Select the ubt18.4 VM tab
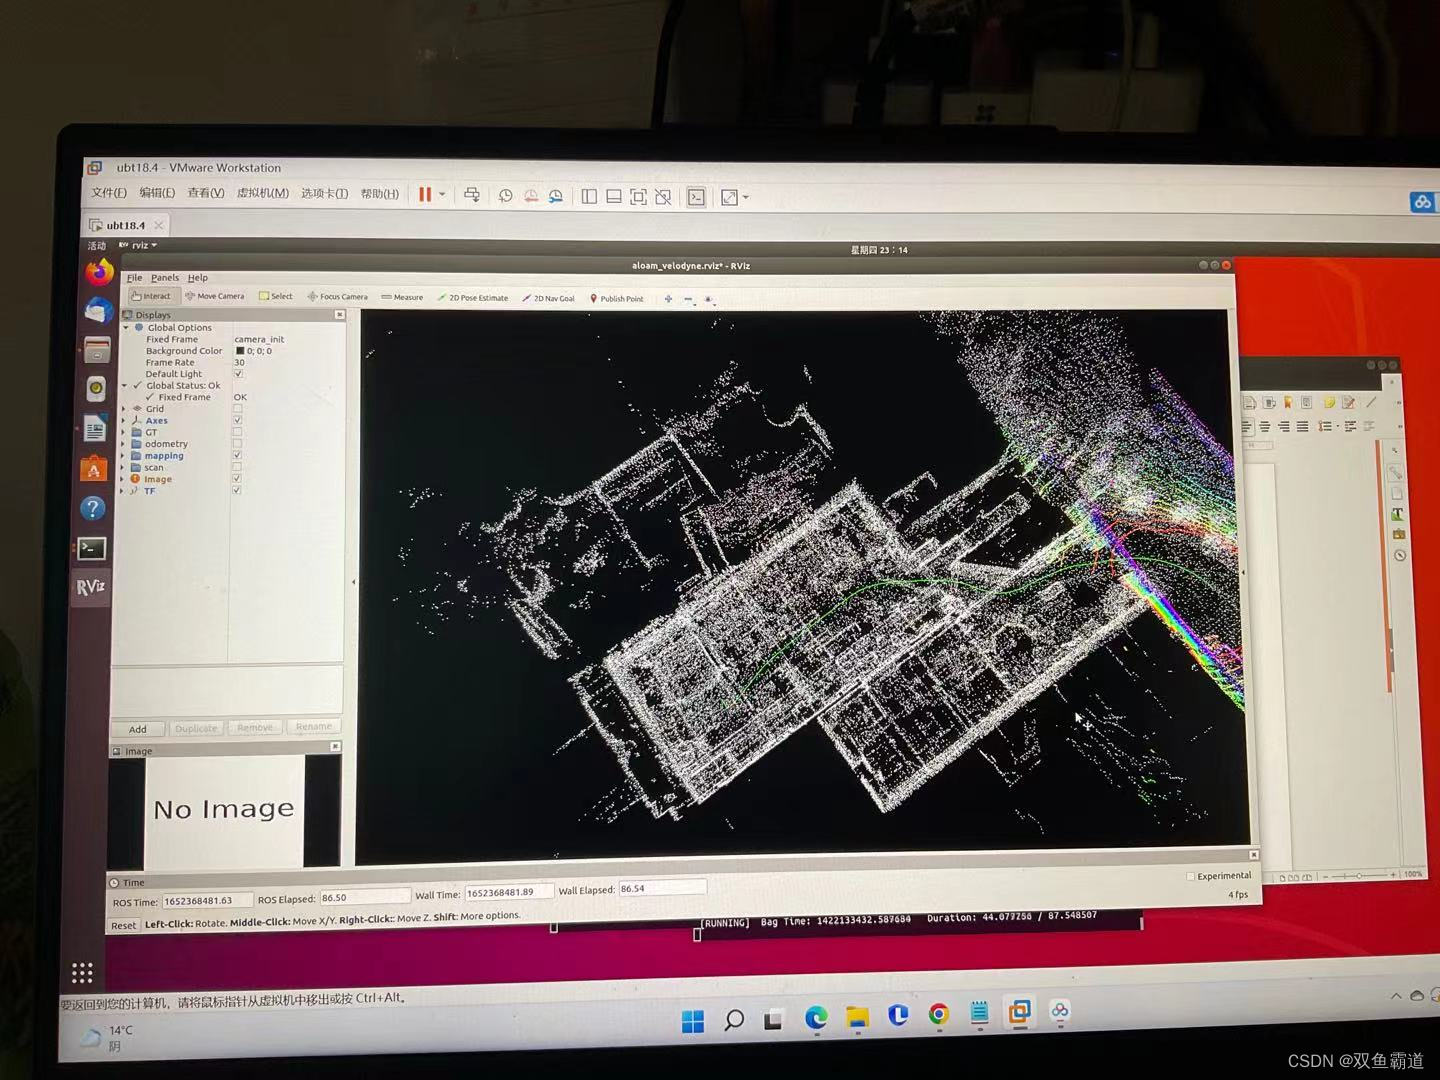Viewport: 1440px width, 1080px height. 126,225
